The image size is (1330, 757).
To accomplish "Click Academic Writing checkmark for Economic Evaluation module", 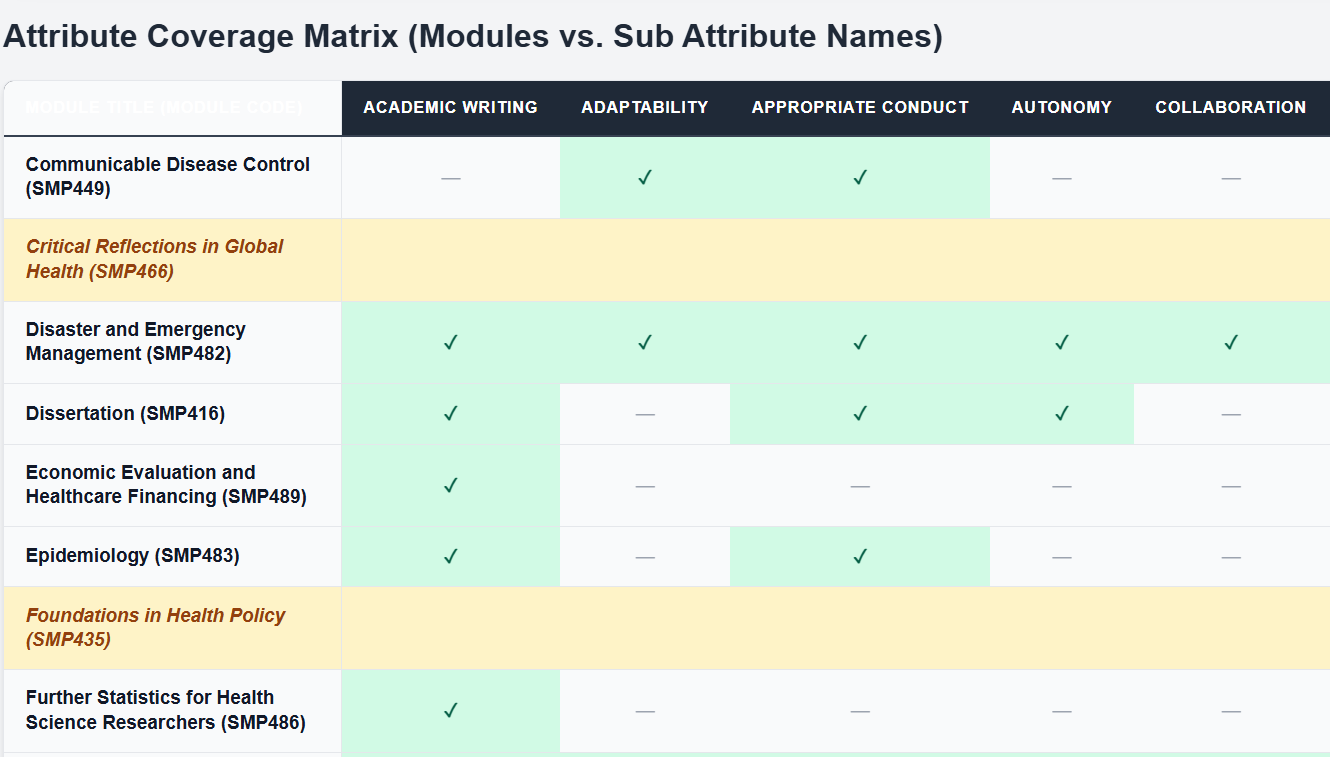I will [451, 485].
